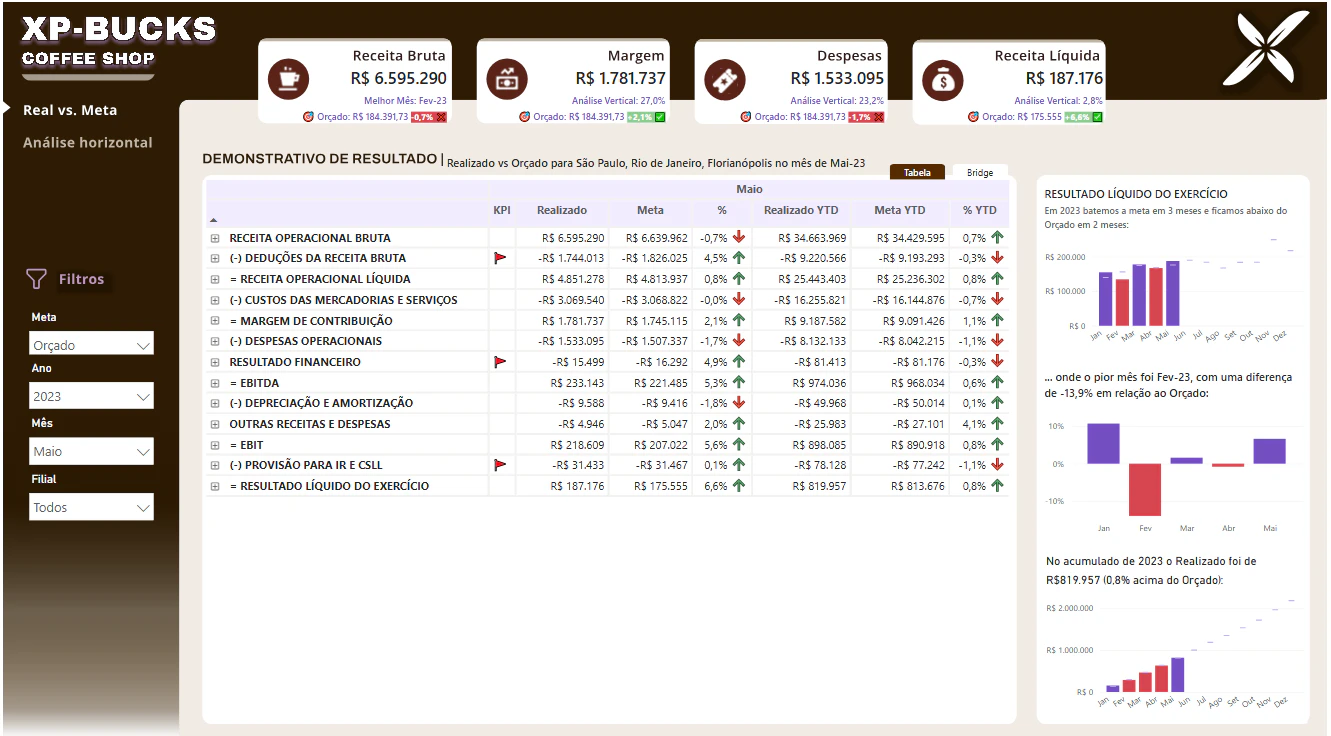Click red flag KPI for Provisão para IR e CSLL
This screenshot has width=1331, height=736.
[501, 465]
